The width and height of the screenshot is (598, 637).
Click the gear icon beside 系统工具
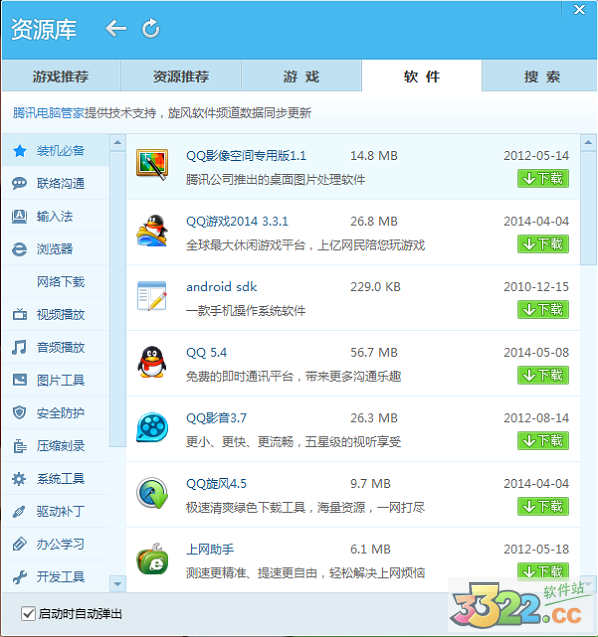(x=20, y=479)
